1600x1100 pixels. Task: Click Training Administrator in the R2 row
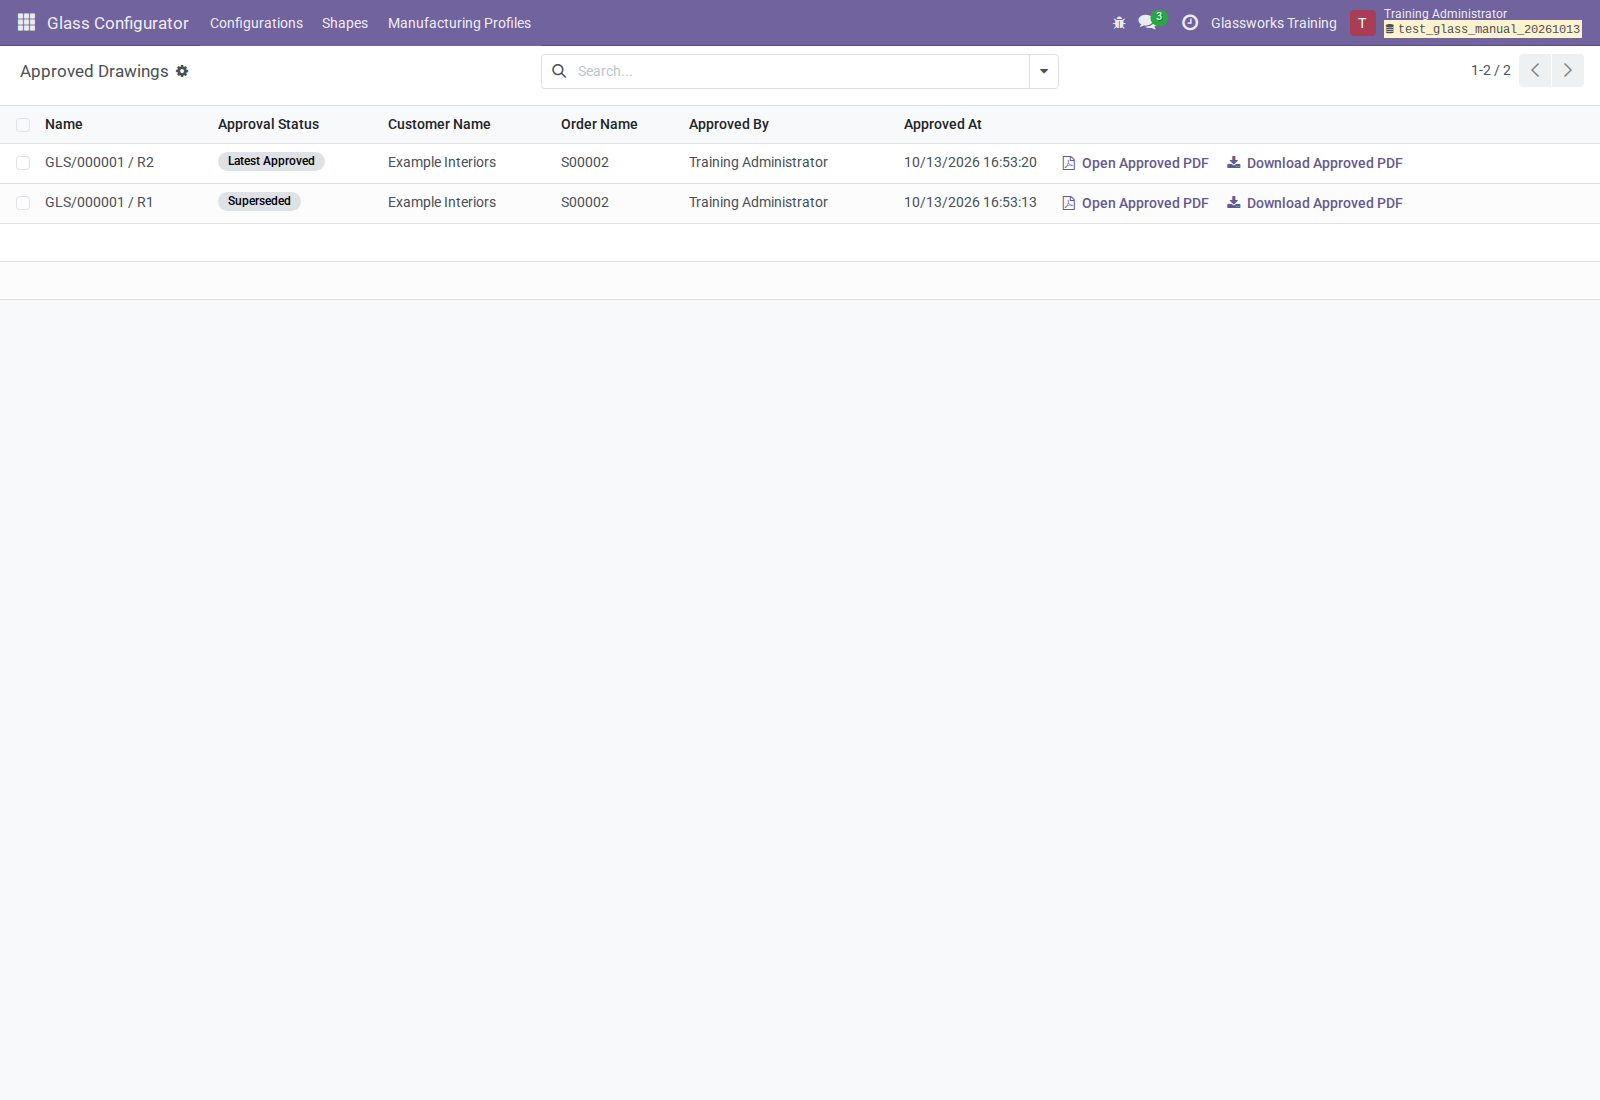tap(758, 162)
